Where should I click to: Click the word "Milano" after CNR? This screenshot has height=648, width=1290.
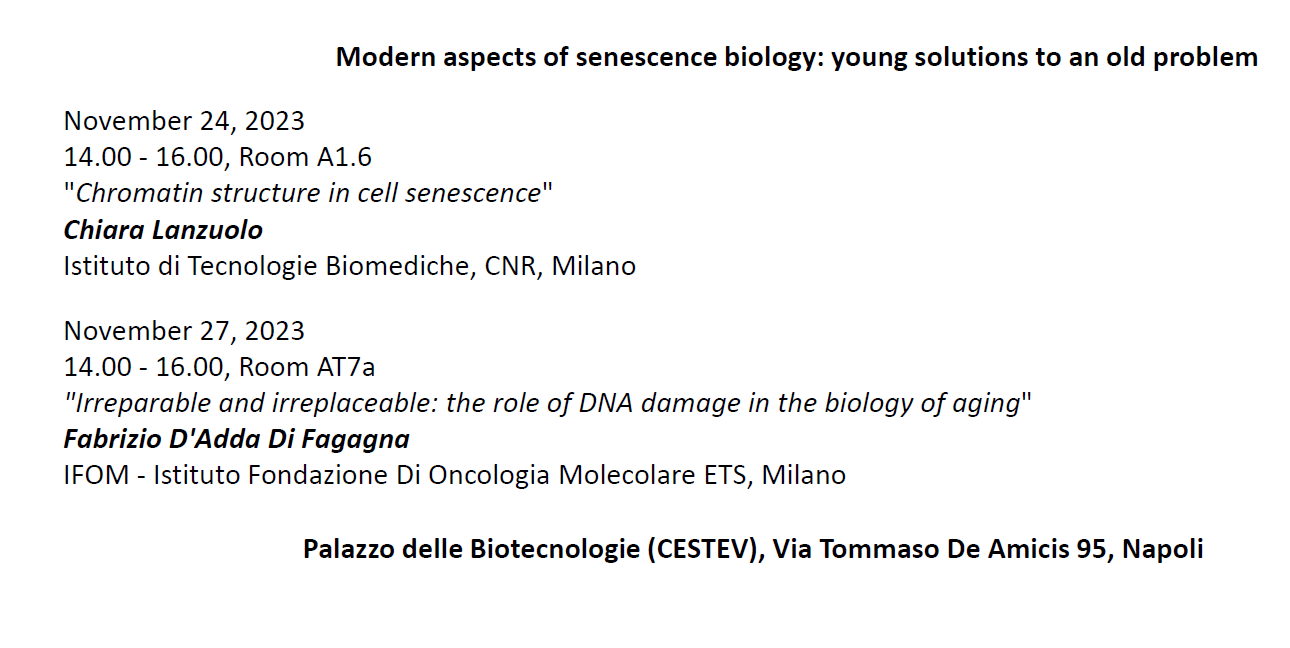tap(594, 266)
